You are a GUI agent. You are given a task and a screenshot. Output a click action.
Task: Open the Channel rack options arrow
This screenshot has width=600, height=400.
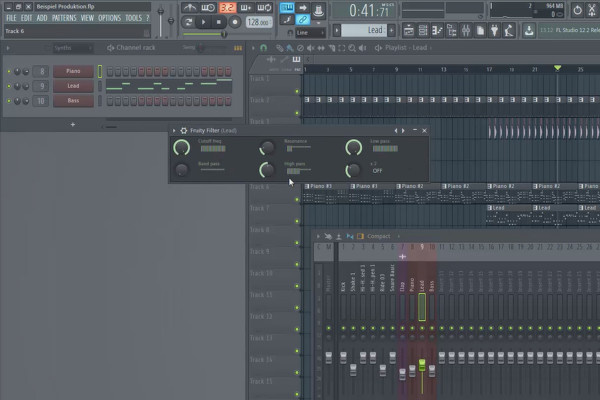(x=8, y=48)
